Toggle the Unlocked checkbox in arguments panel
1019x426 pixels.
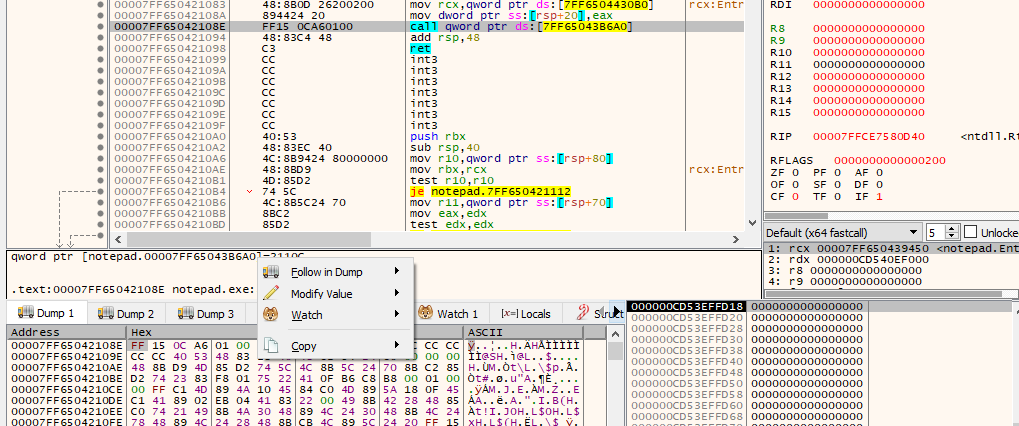click(970, 232)
